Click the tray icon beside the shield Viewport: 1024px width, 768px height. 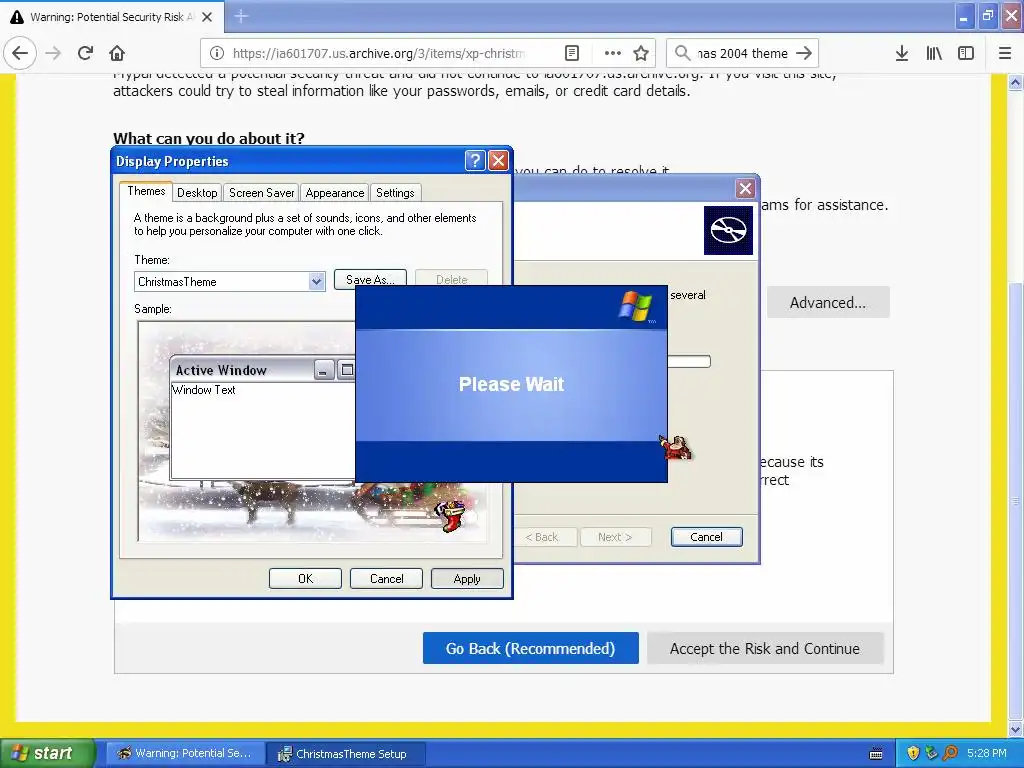coord(931,753)
